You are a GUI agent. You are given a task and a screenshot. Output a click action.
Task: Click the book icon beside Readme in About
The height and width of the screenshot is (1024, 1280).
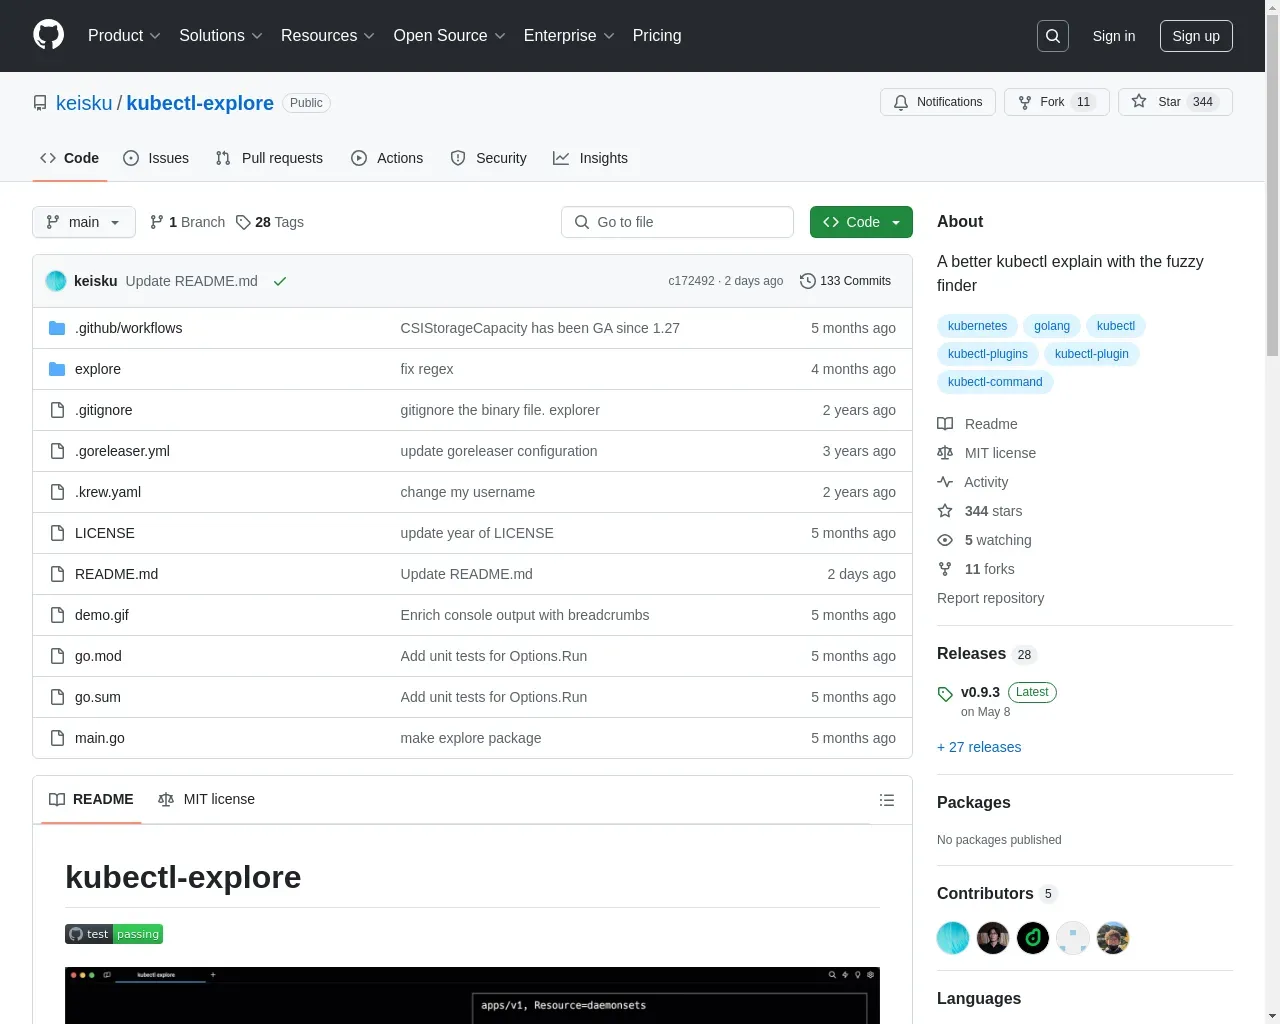tap(945, 424)
